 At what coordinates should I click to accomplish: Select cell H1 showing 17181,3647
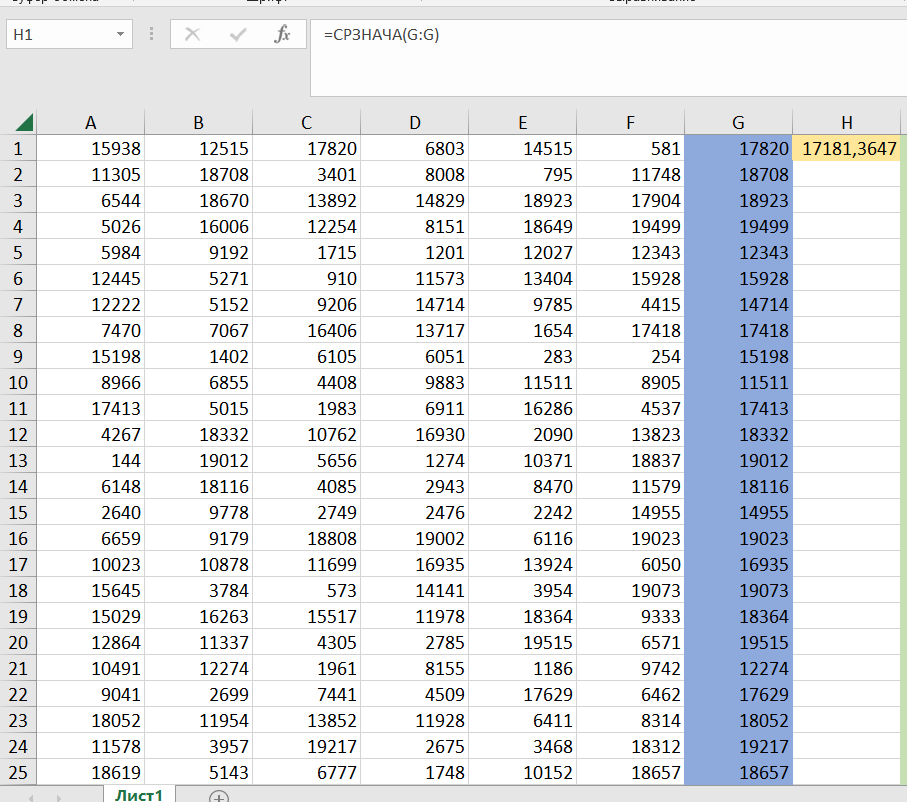click(846, 149)
